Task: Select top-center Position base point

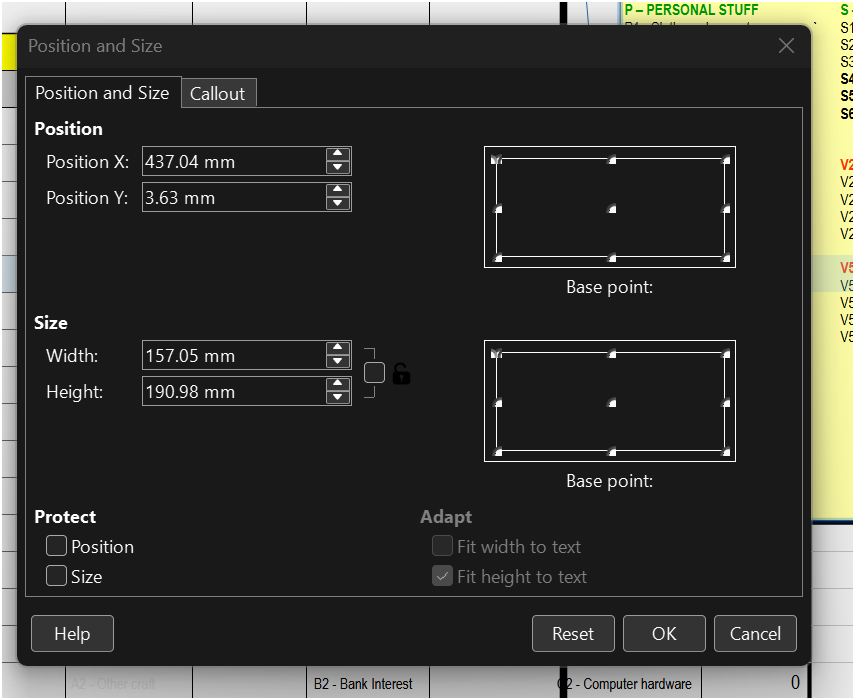Action: pos(612,160)
